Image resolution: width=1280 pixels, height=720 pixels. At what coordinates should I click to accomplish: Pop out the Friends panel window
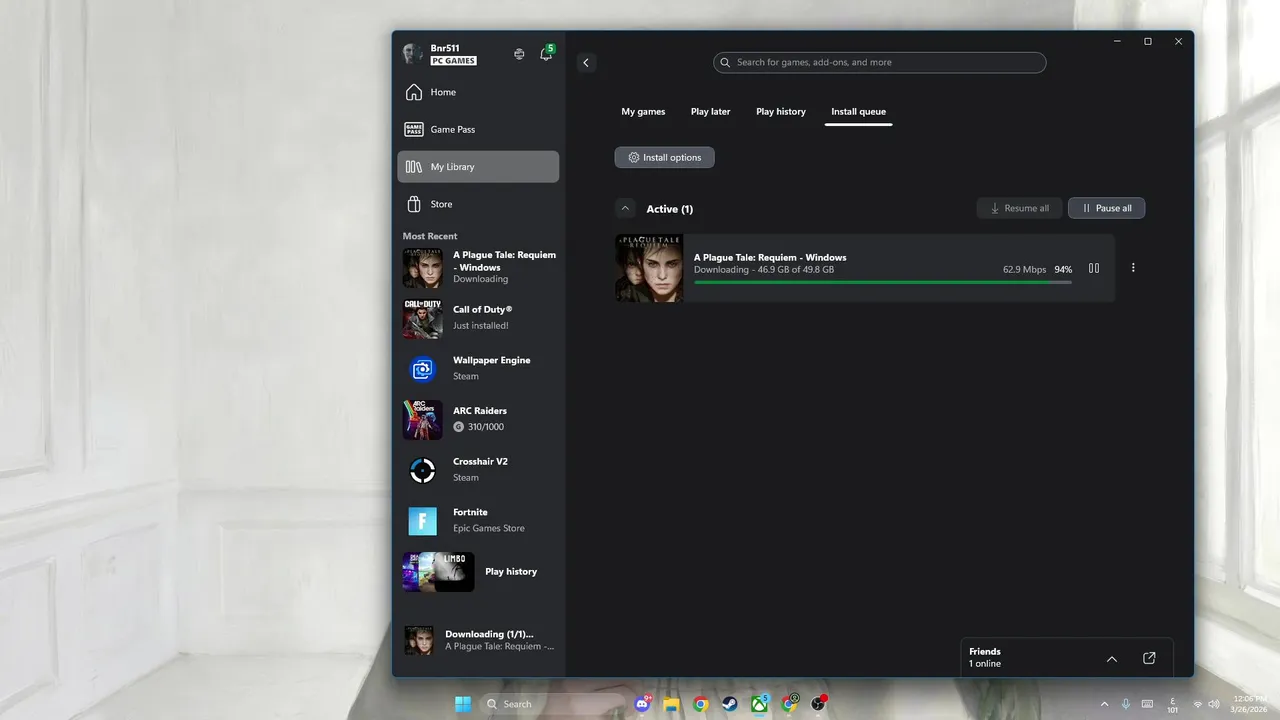[1149, 658]
